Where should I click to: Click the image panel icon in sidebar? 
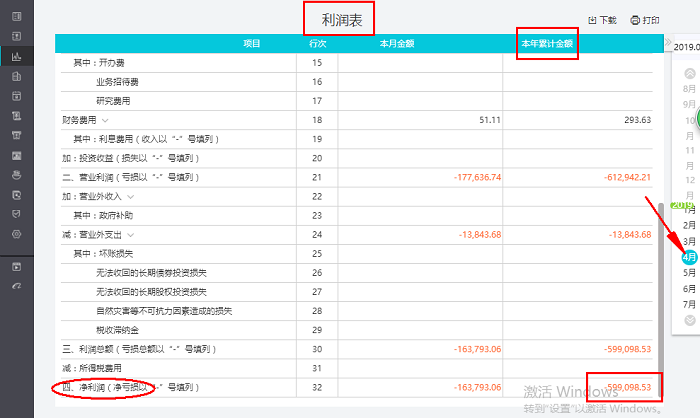coord(17,155)
